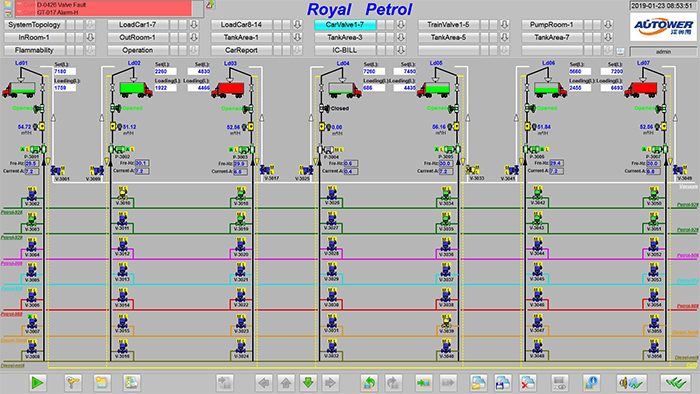The width and height of the screenshot is (700, 394).
Task: Click the IC-BILL button
Action: click(345, 50)
